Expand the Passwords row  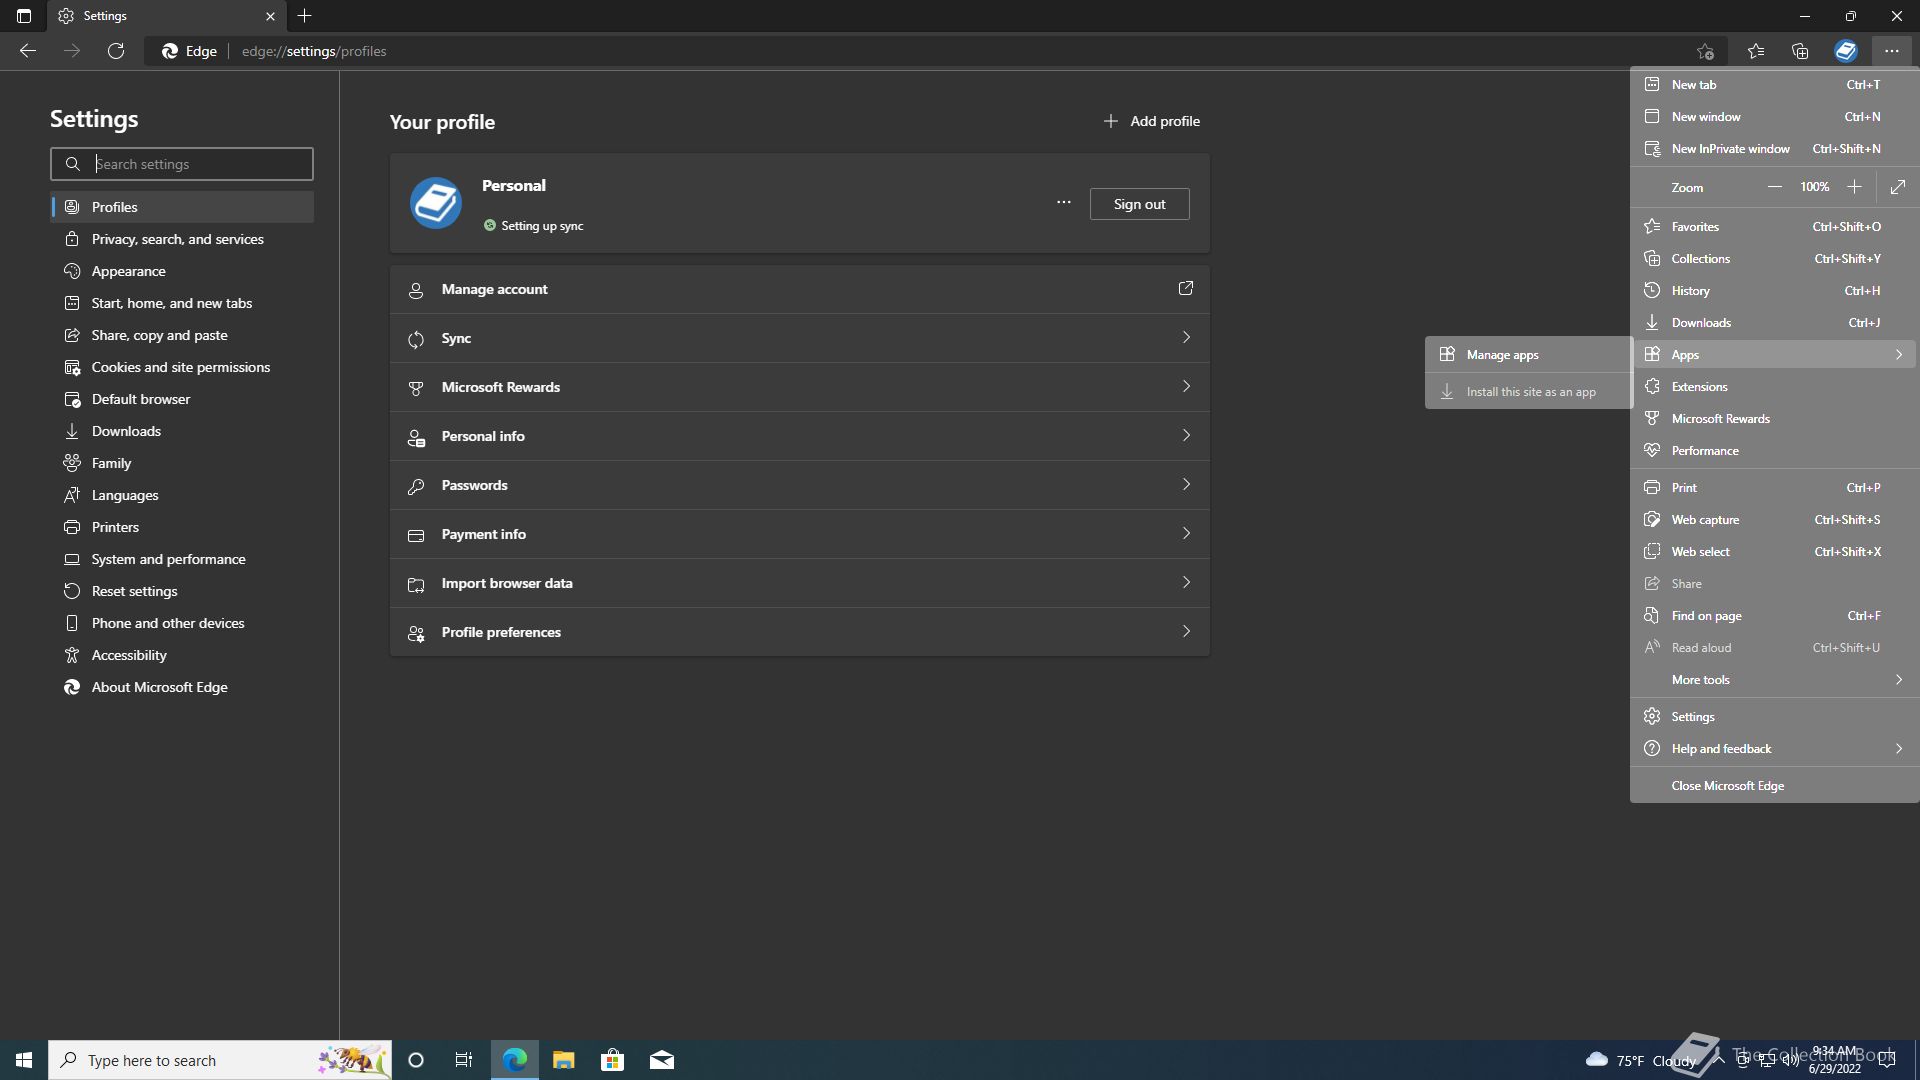click(x=800, y=485)
